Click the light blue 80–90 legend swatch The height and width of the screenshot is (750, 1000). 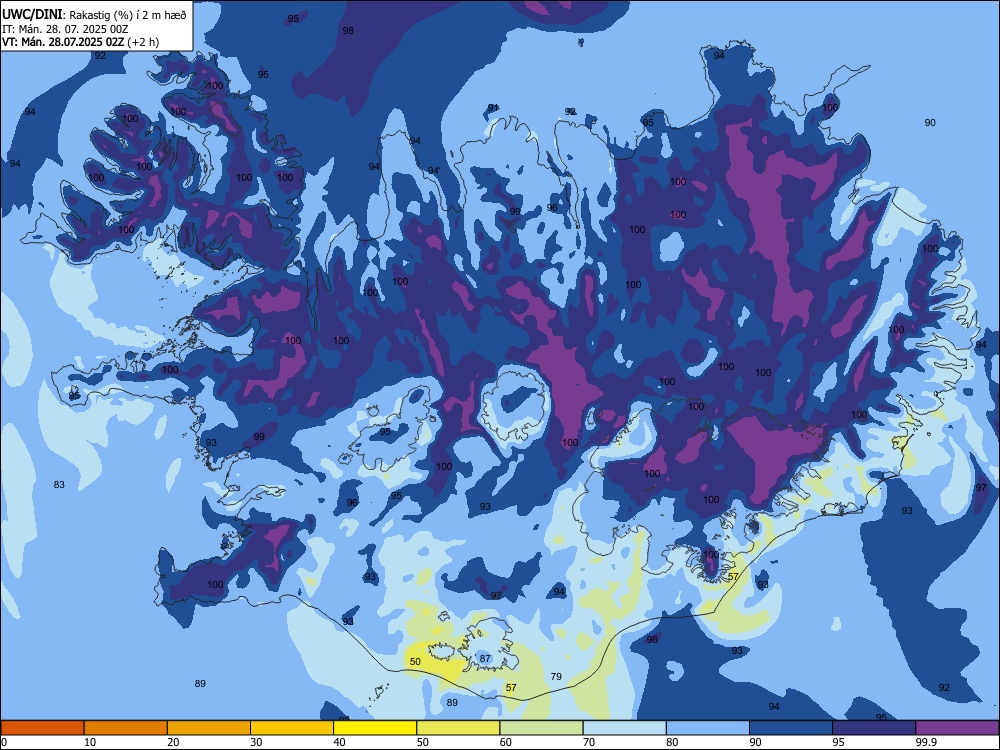[x=708, y=728]
